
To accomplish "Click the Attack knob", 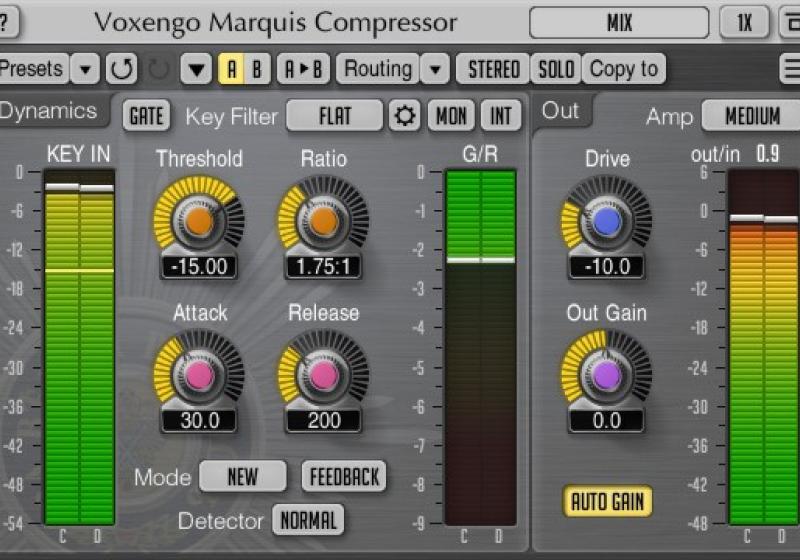I will pyautogui.click(x=199, y=375).
